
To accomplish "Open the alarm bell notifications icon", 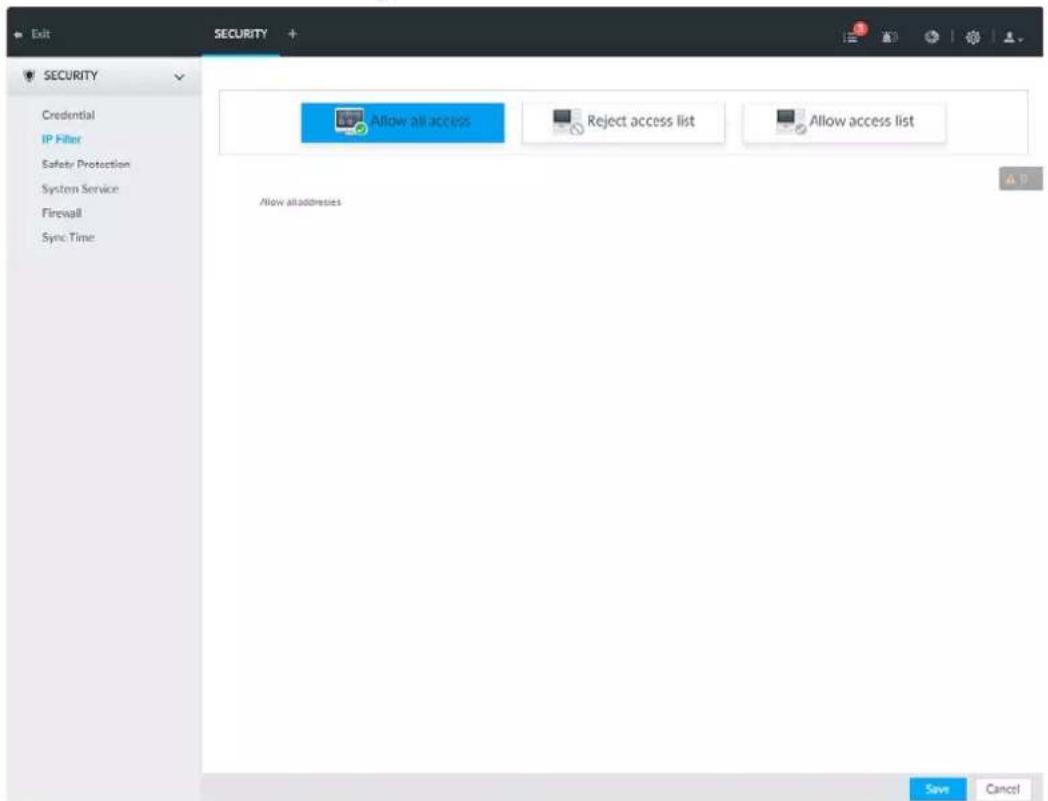I will click(890, 37).
